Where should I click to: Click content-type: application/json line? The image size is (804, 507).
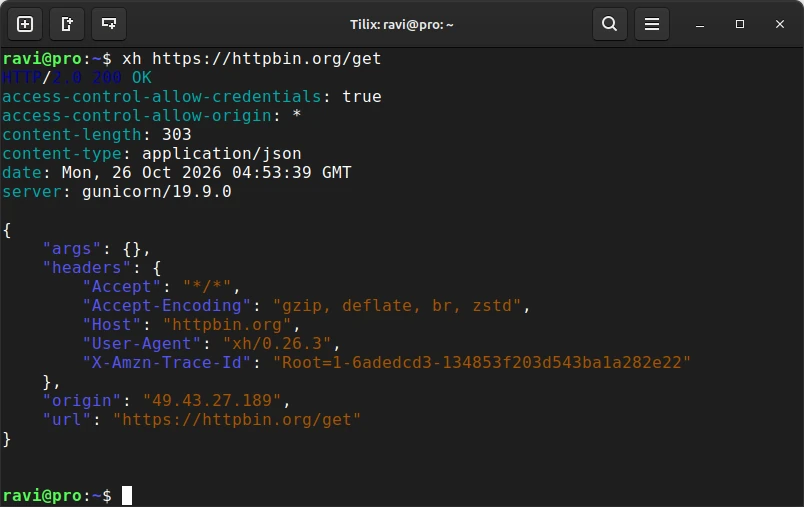[x=152, y=153]
